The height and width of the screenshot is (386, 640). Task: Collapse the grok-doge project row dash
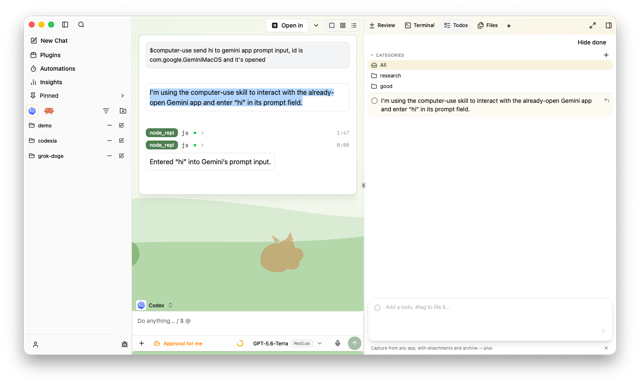[109, 155]
